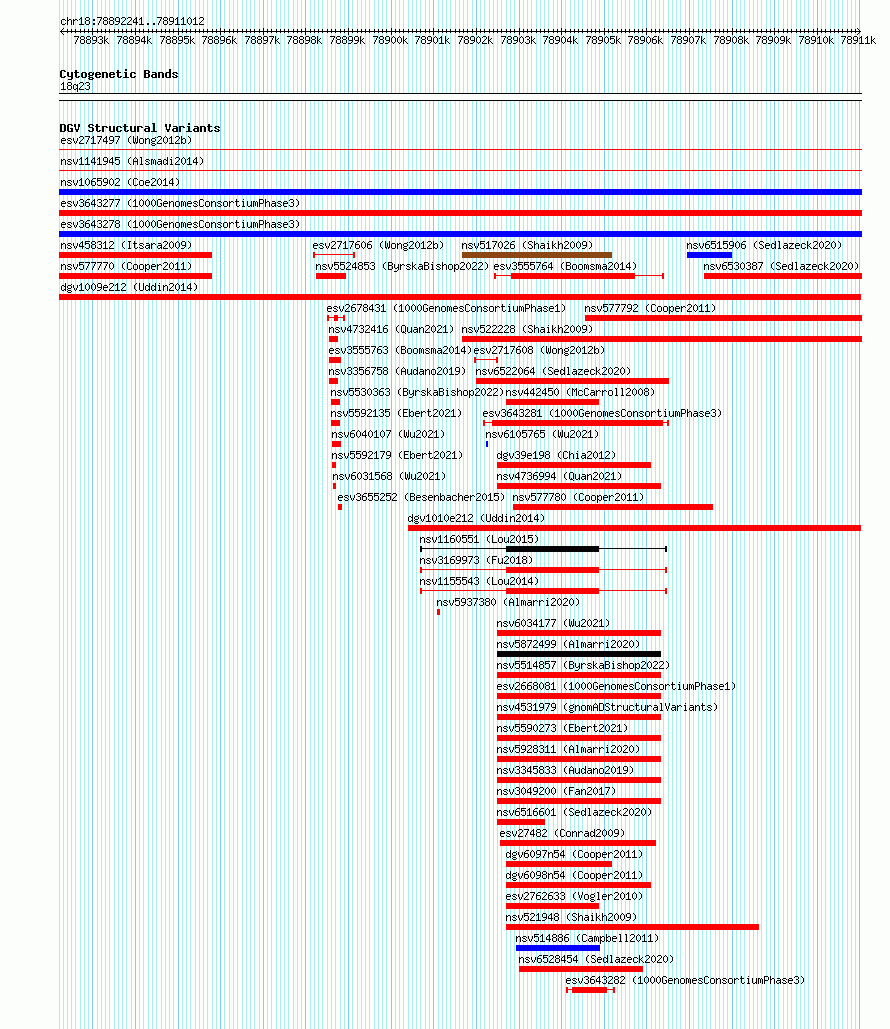Viewport: 890px width, 1029px height.
Task: Click the tiny blue marker under nsv6105765
Action: tap(487, 444)
